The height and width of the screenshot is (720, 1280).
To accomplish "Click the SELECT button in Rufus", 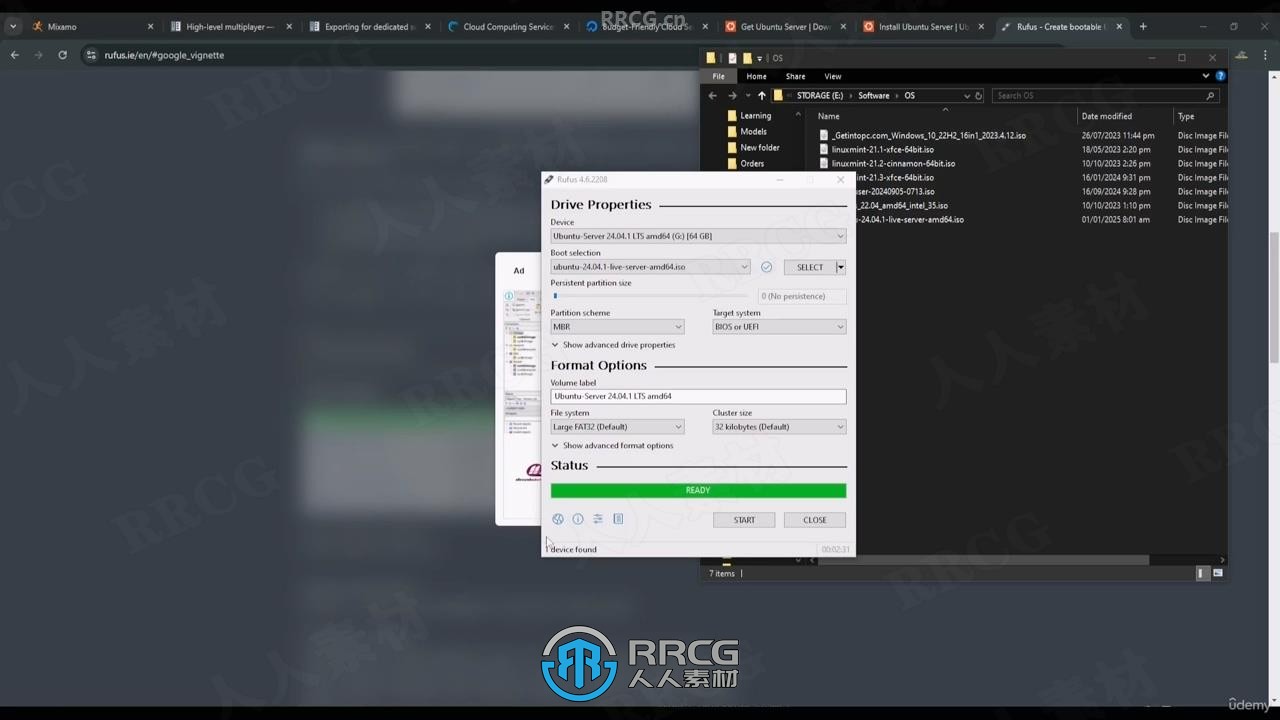I will point(809,267).
